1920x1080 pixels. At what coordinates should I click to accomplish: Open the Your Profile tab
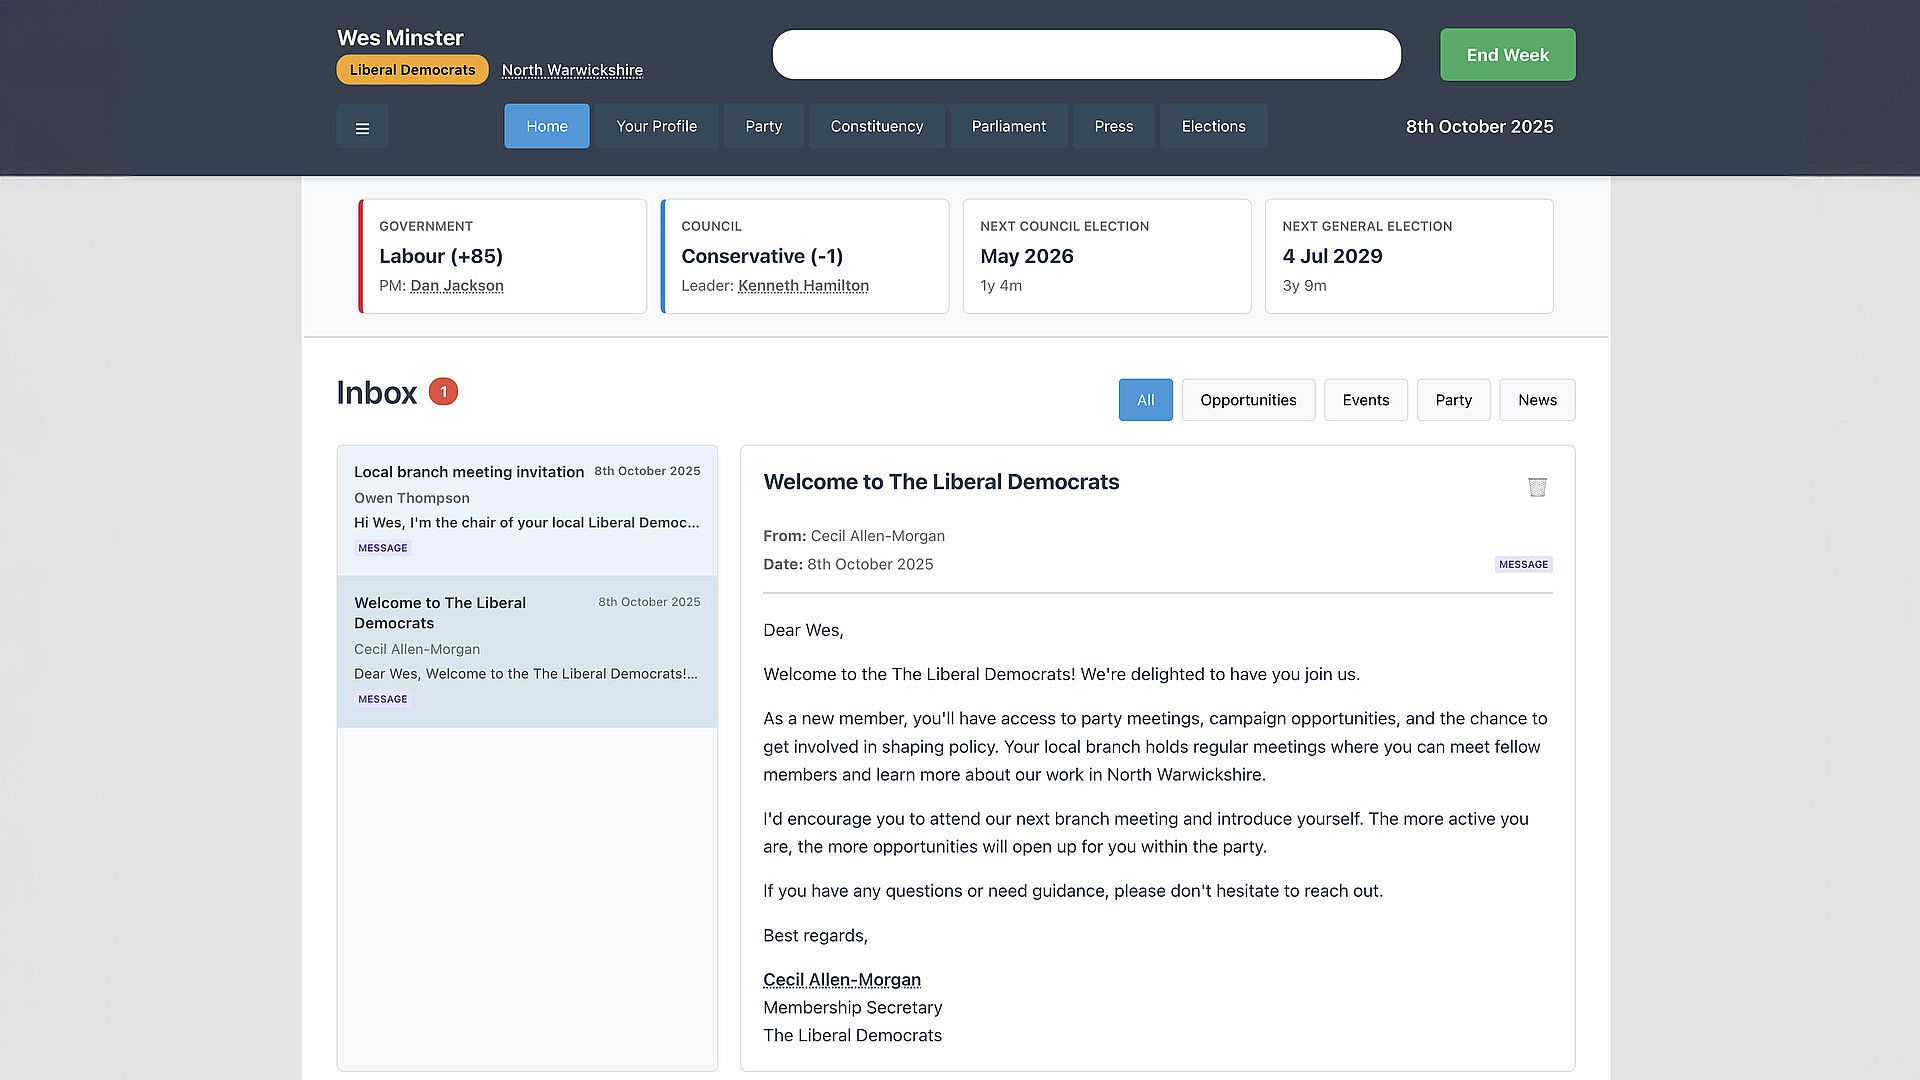pos(656,127)
